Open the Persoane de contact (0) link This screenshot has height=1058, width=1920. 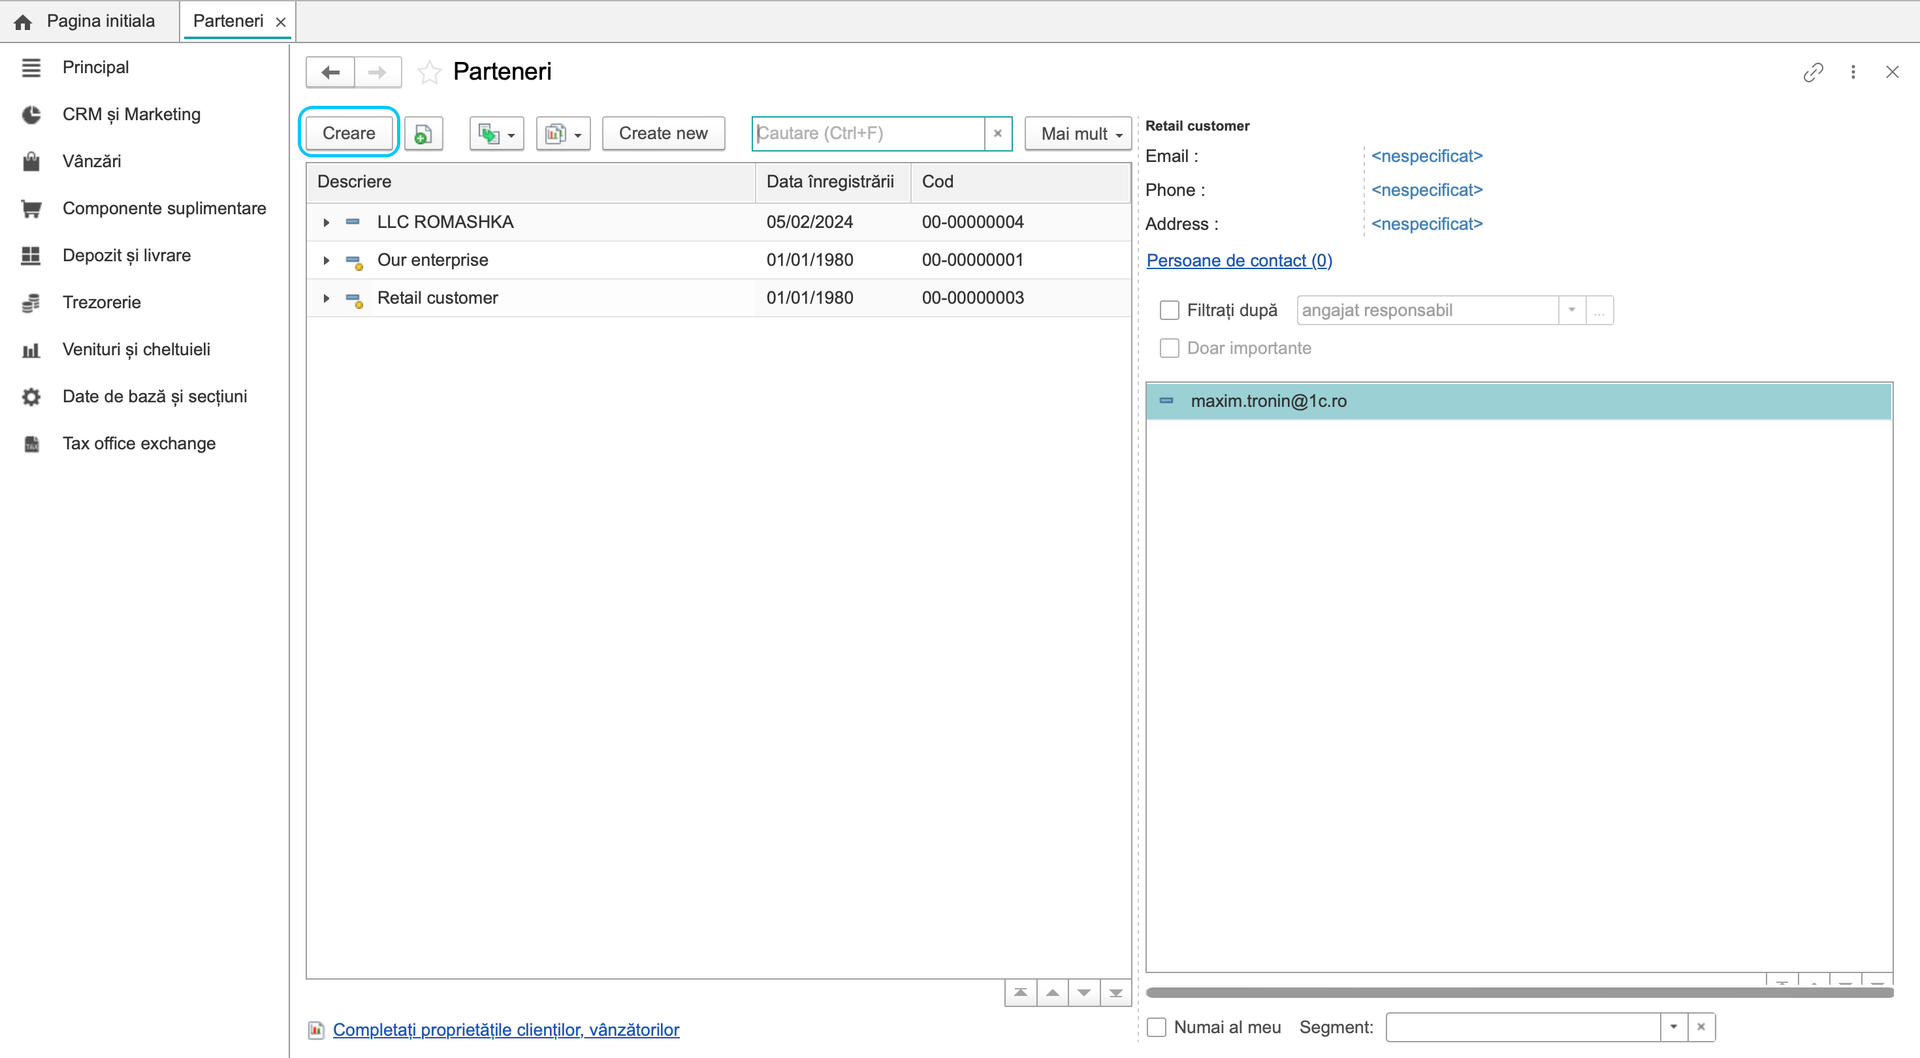coord(1239,260)
